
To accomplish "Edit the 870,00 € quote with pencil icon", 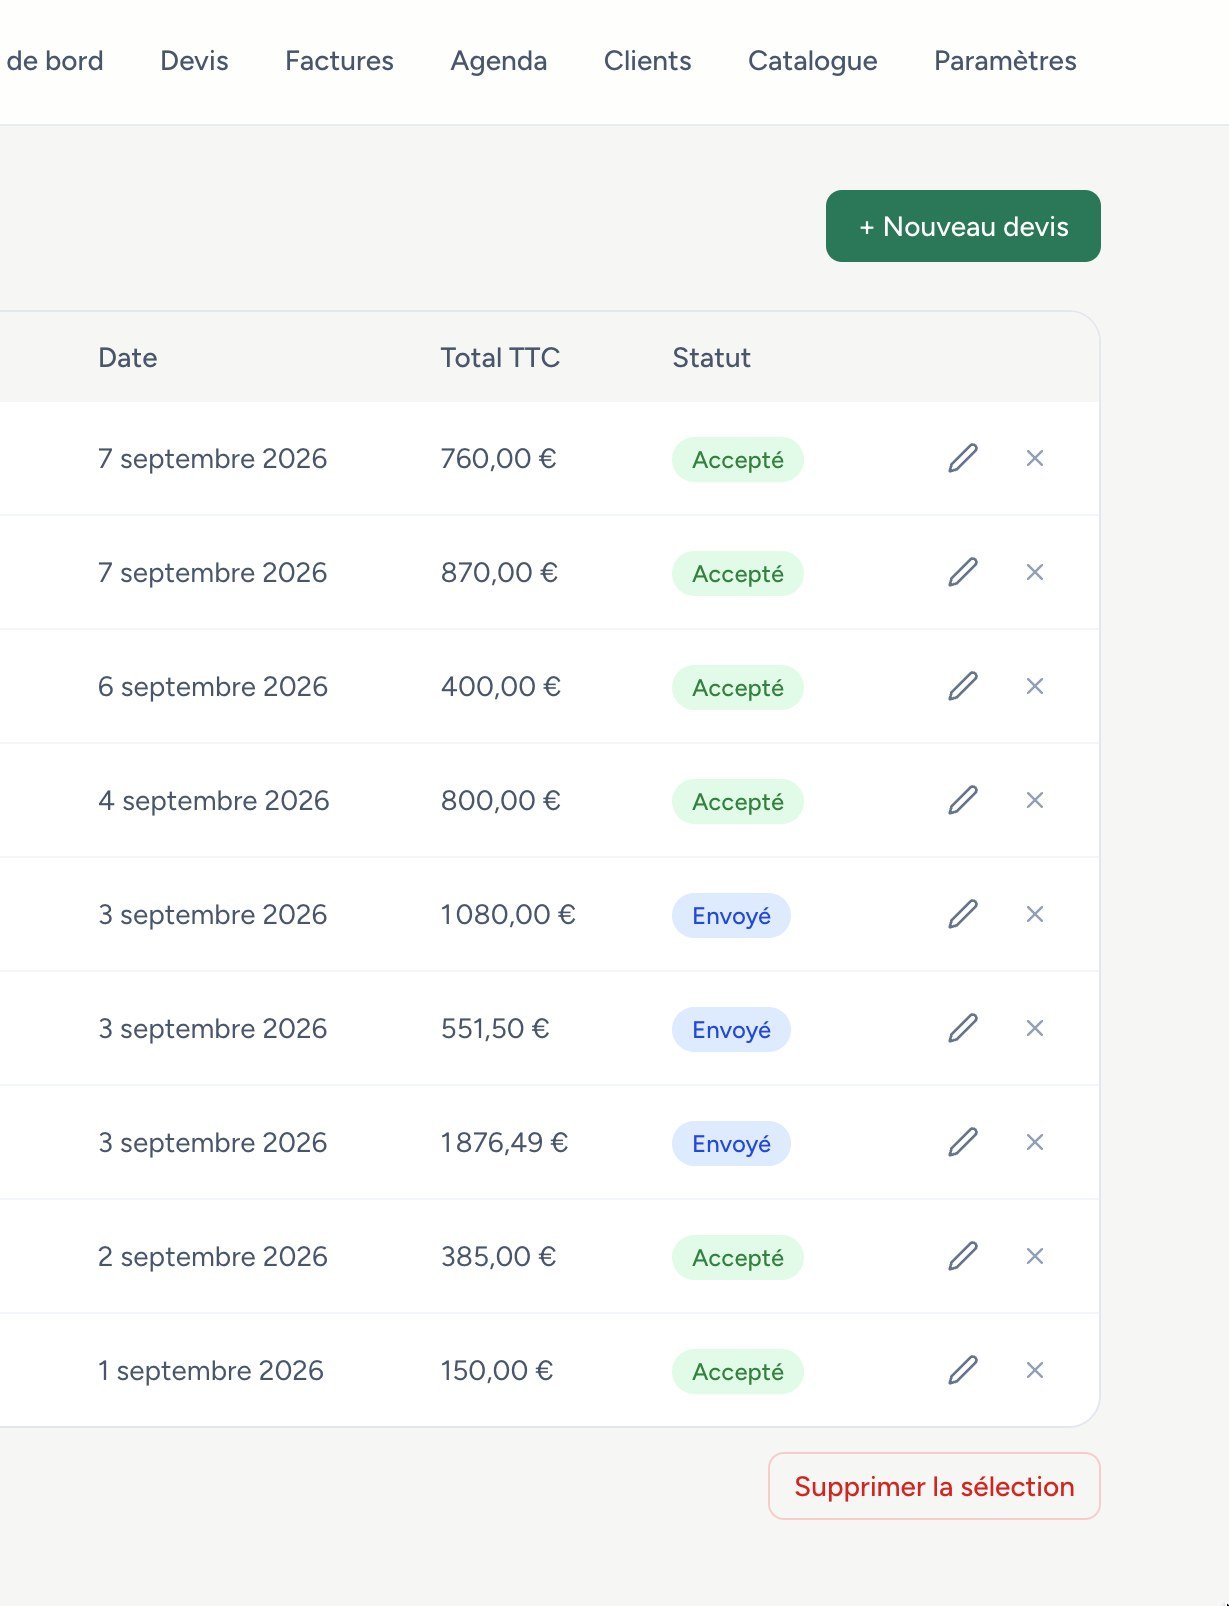I will 963,572.
